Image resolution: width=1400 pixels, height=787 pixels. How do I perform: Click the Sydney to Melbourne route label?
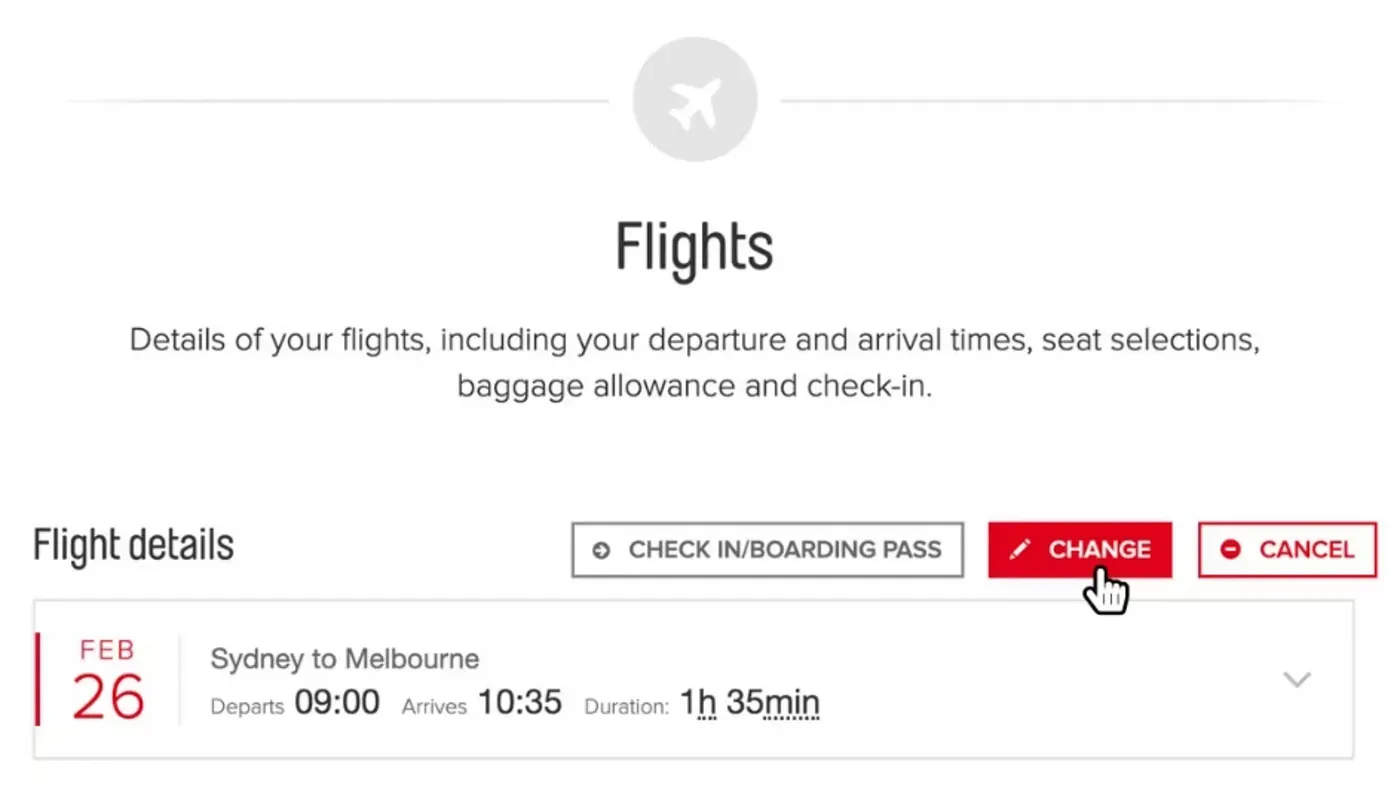click(x=344, y=658)
